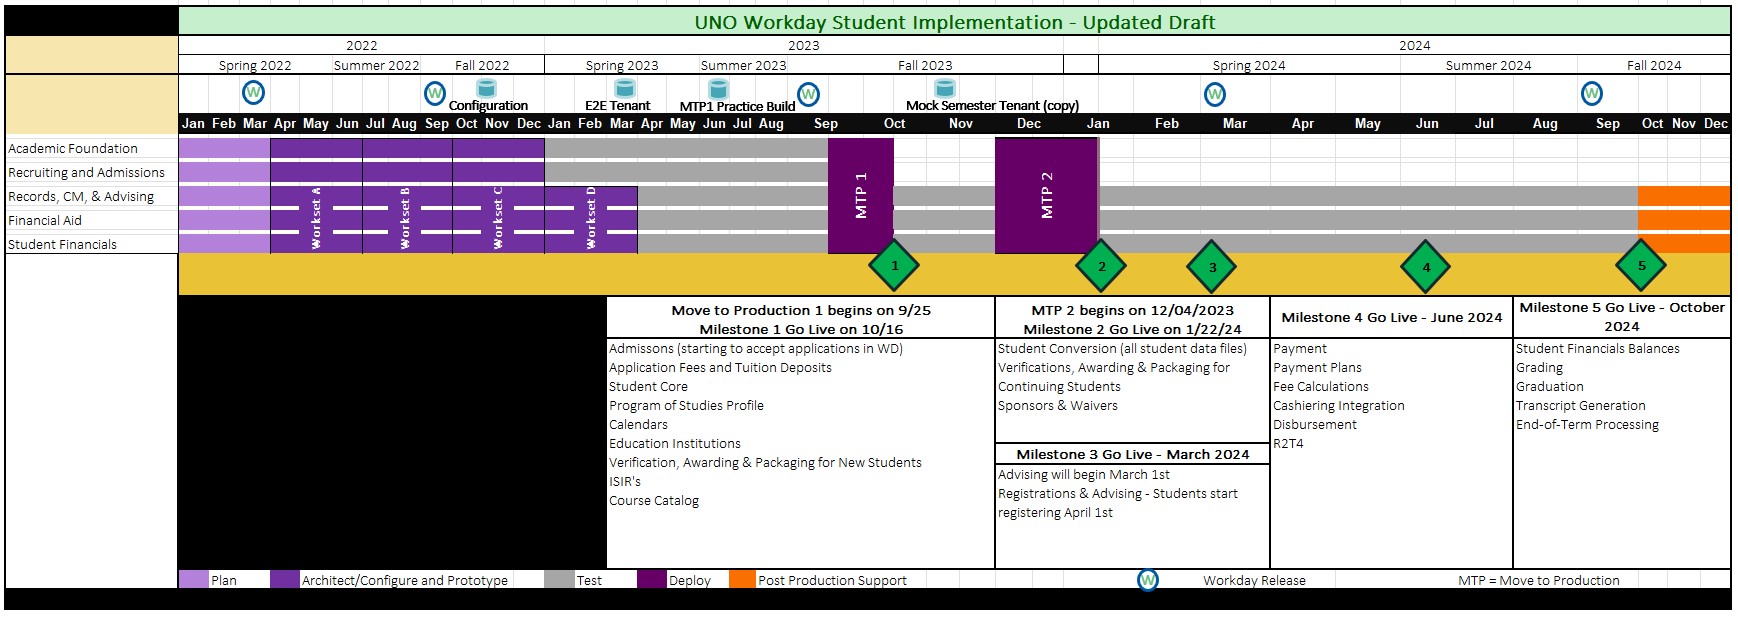Select milestone 4 green diamond marker

tap(1426, 266)
